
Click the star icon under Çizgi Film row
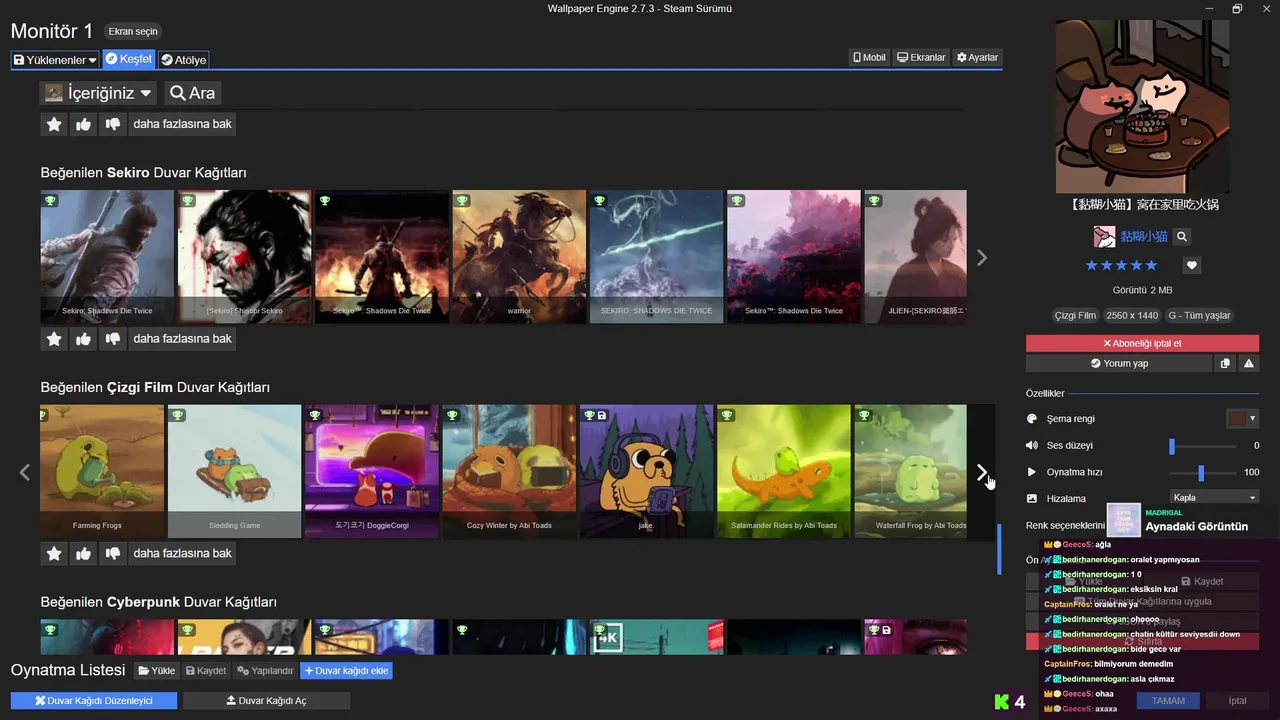(54, 553)
